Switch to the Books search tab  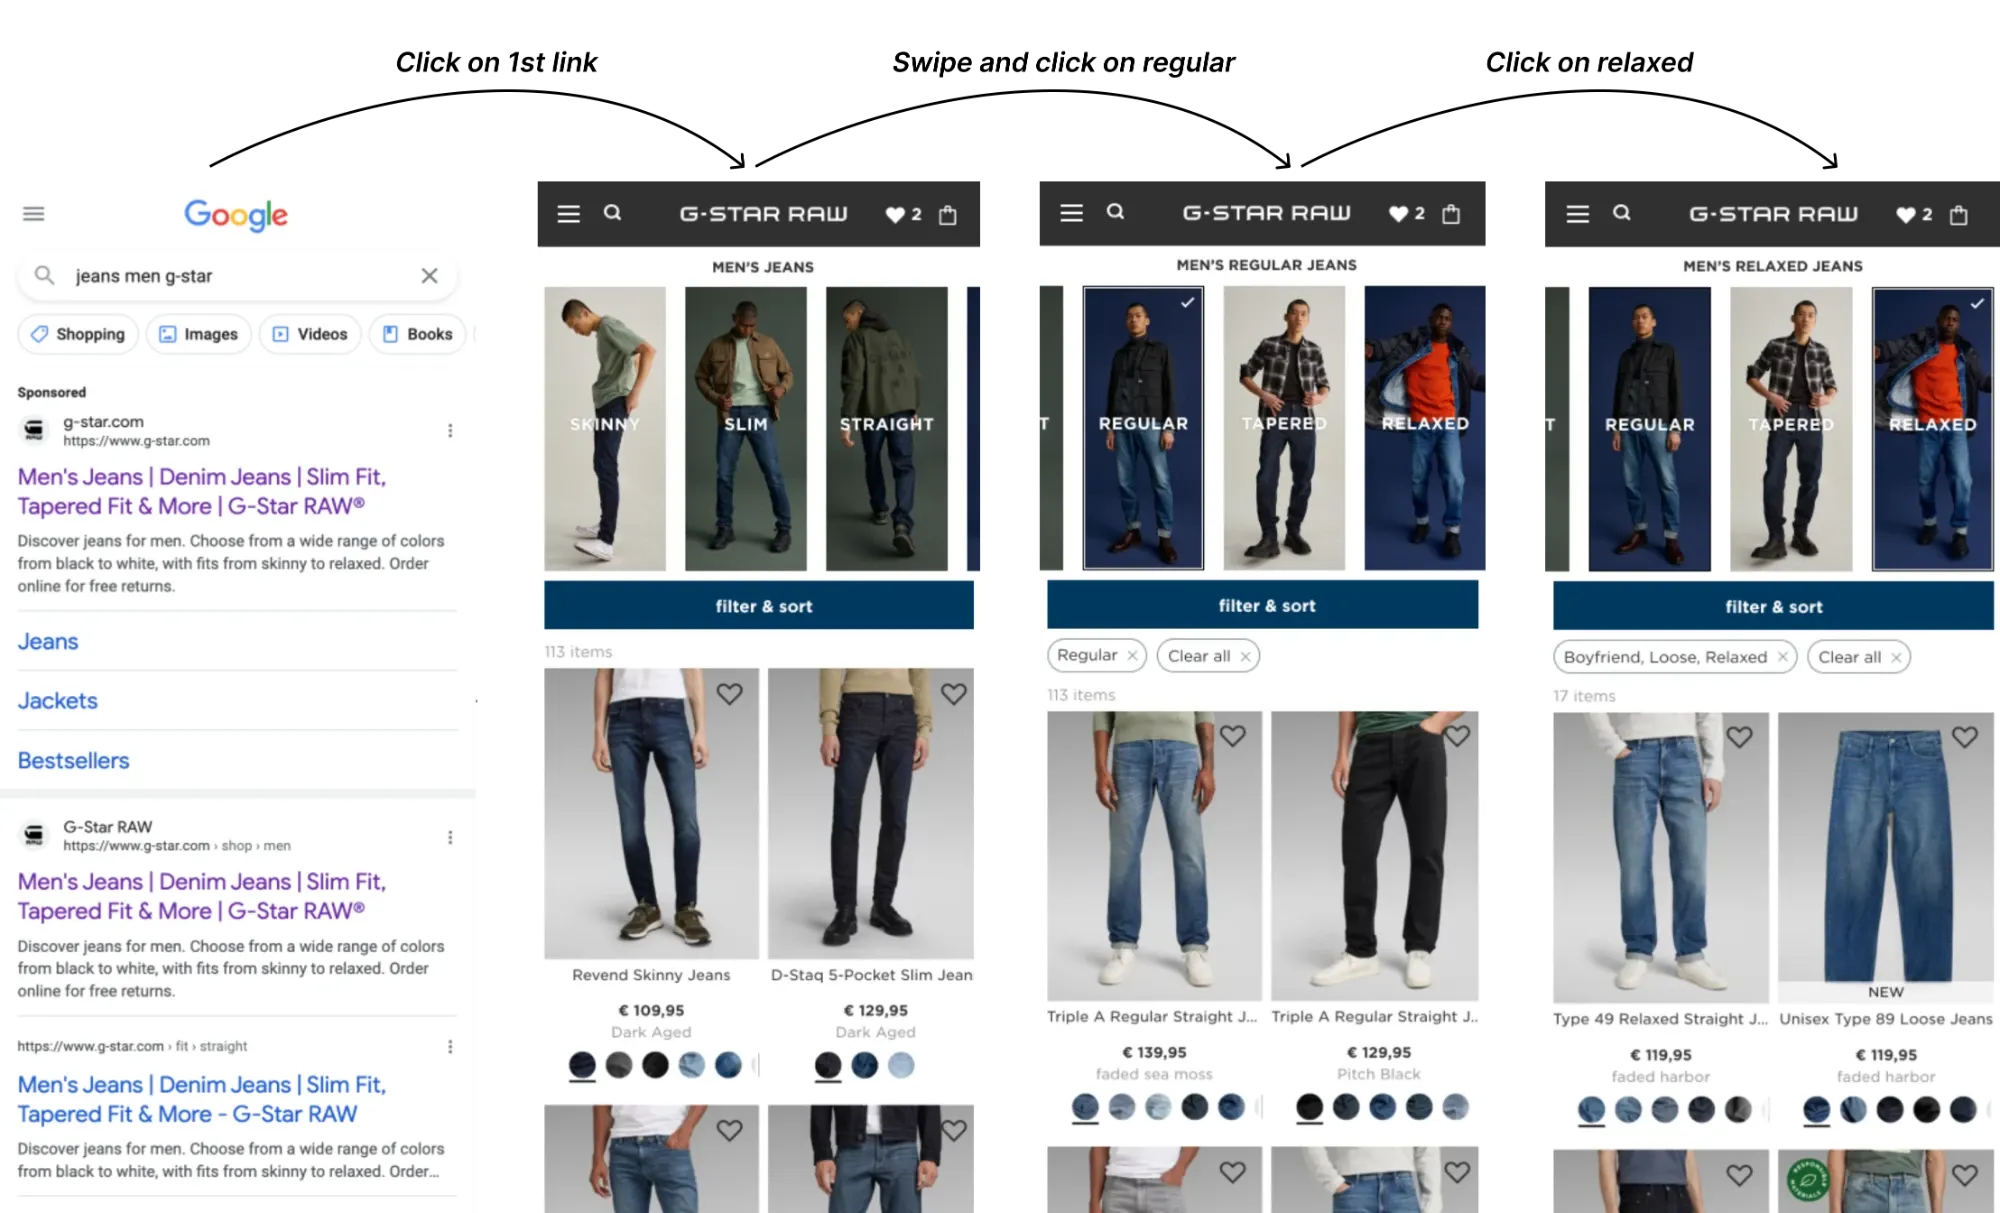coord(418,334)
